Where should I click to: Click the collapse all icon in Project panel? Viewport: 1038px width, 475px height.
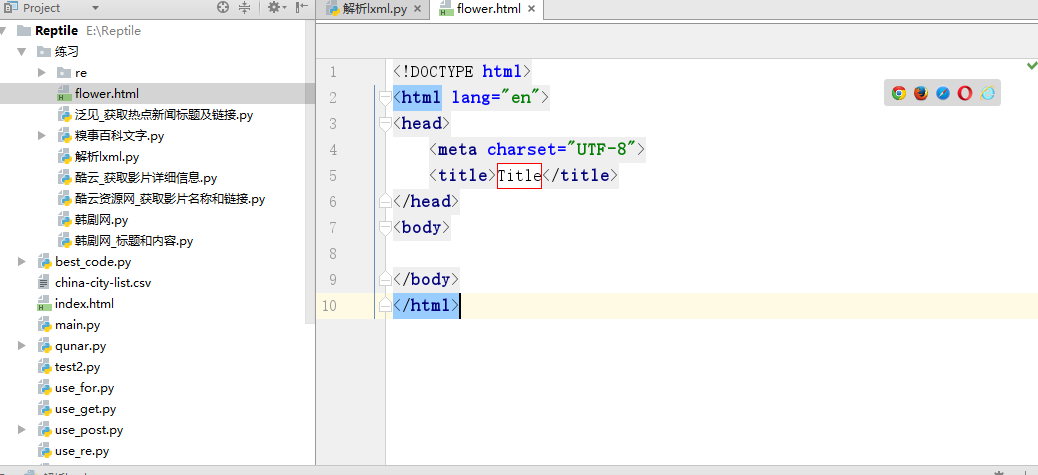point(245,8)
